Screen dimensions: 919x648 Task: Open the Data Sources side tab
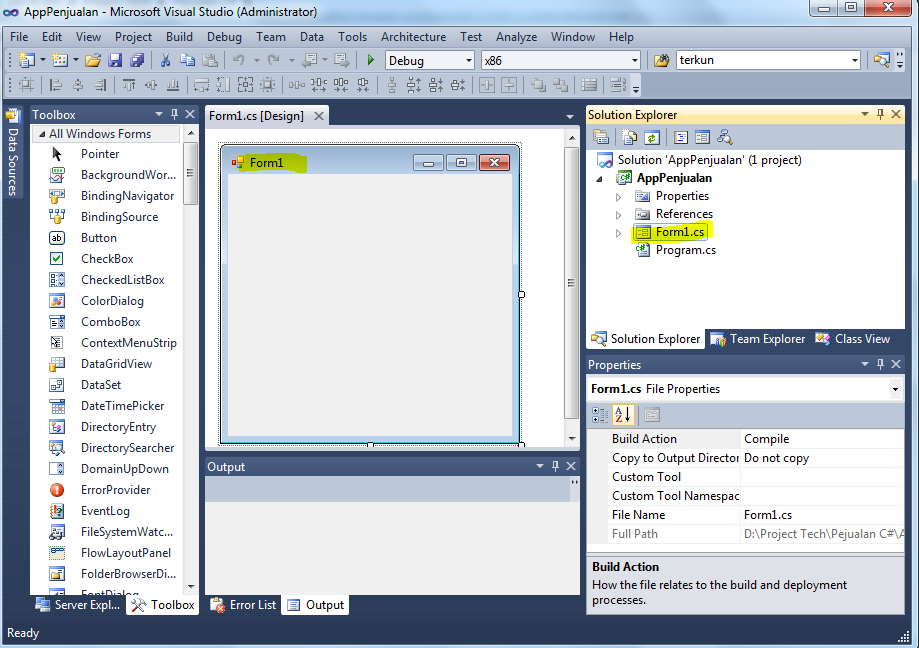[12, 154]
